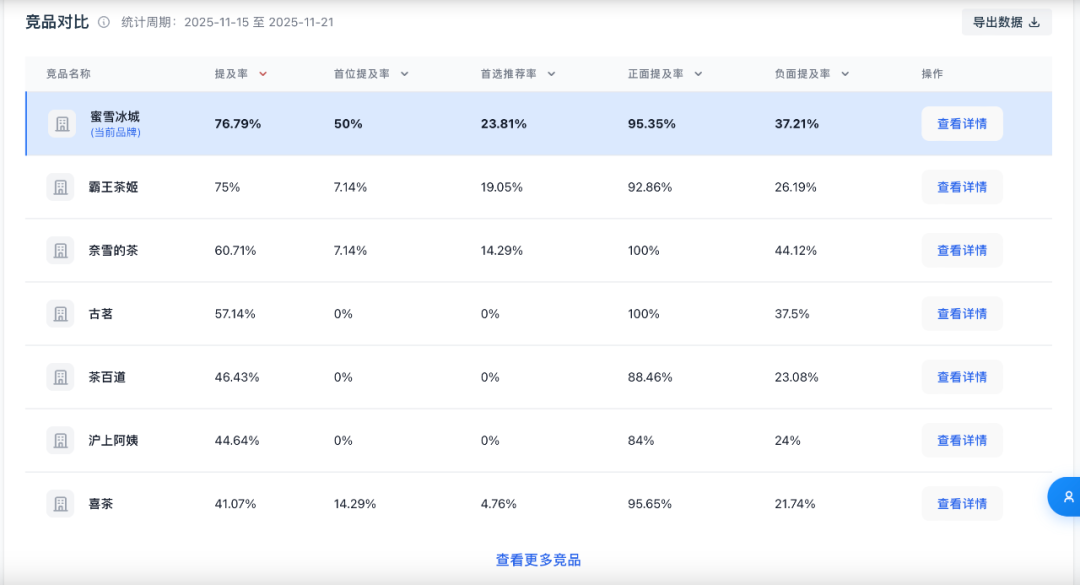
Task: Select the 古茗 brand name
Action: tap(101, 314)
